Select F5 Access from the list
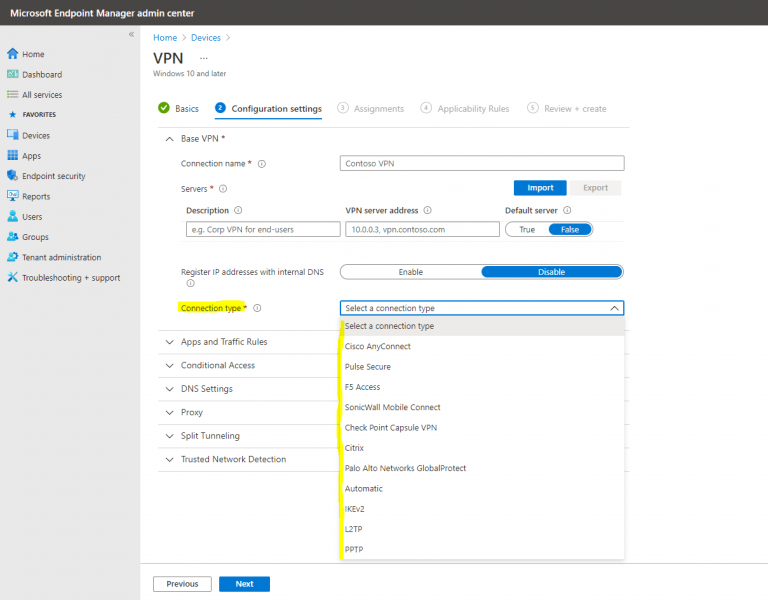This screenshot has width=768, height=600. coord(482,387)
